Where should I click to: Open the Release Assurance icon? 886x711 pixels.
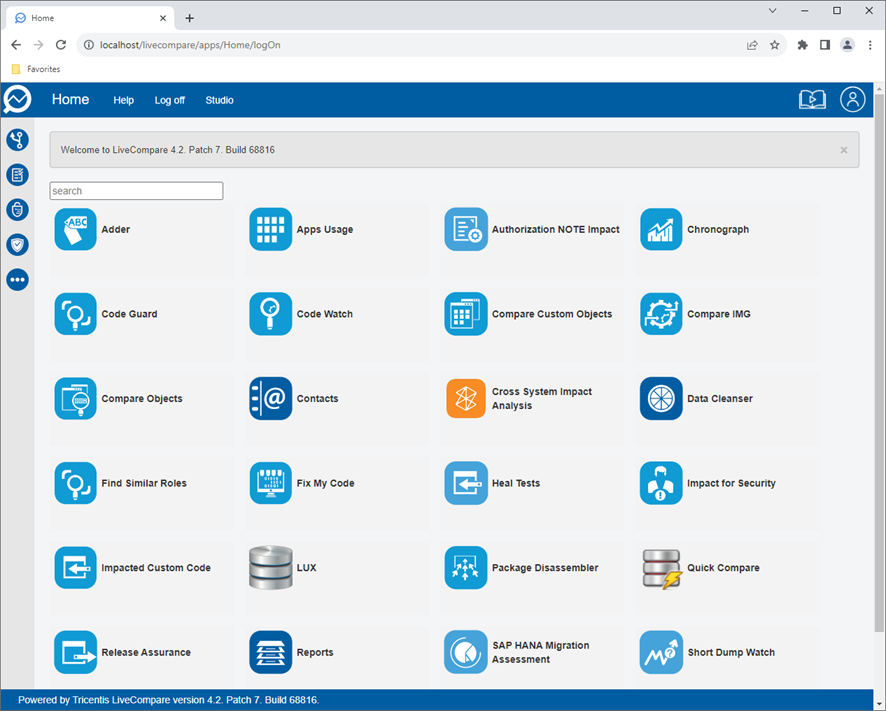75,652
